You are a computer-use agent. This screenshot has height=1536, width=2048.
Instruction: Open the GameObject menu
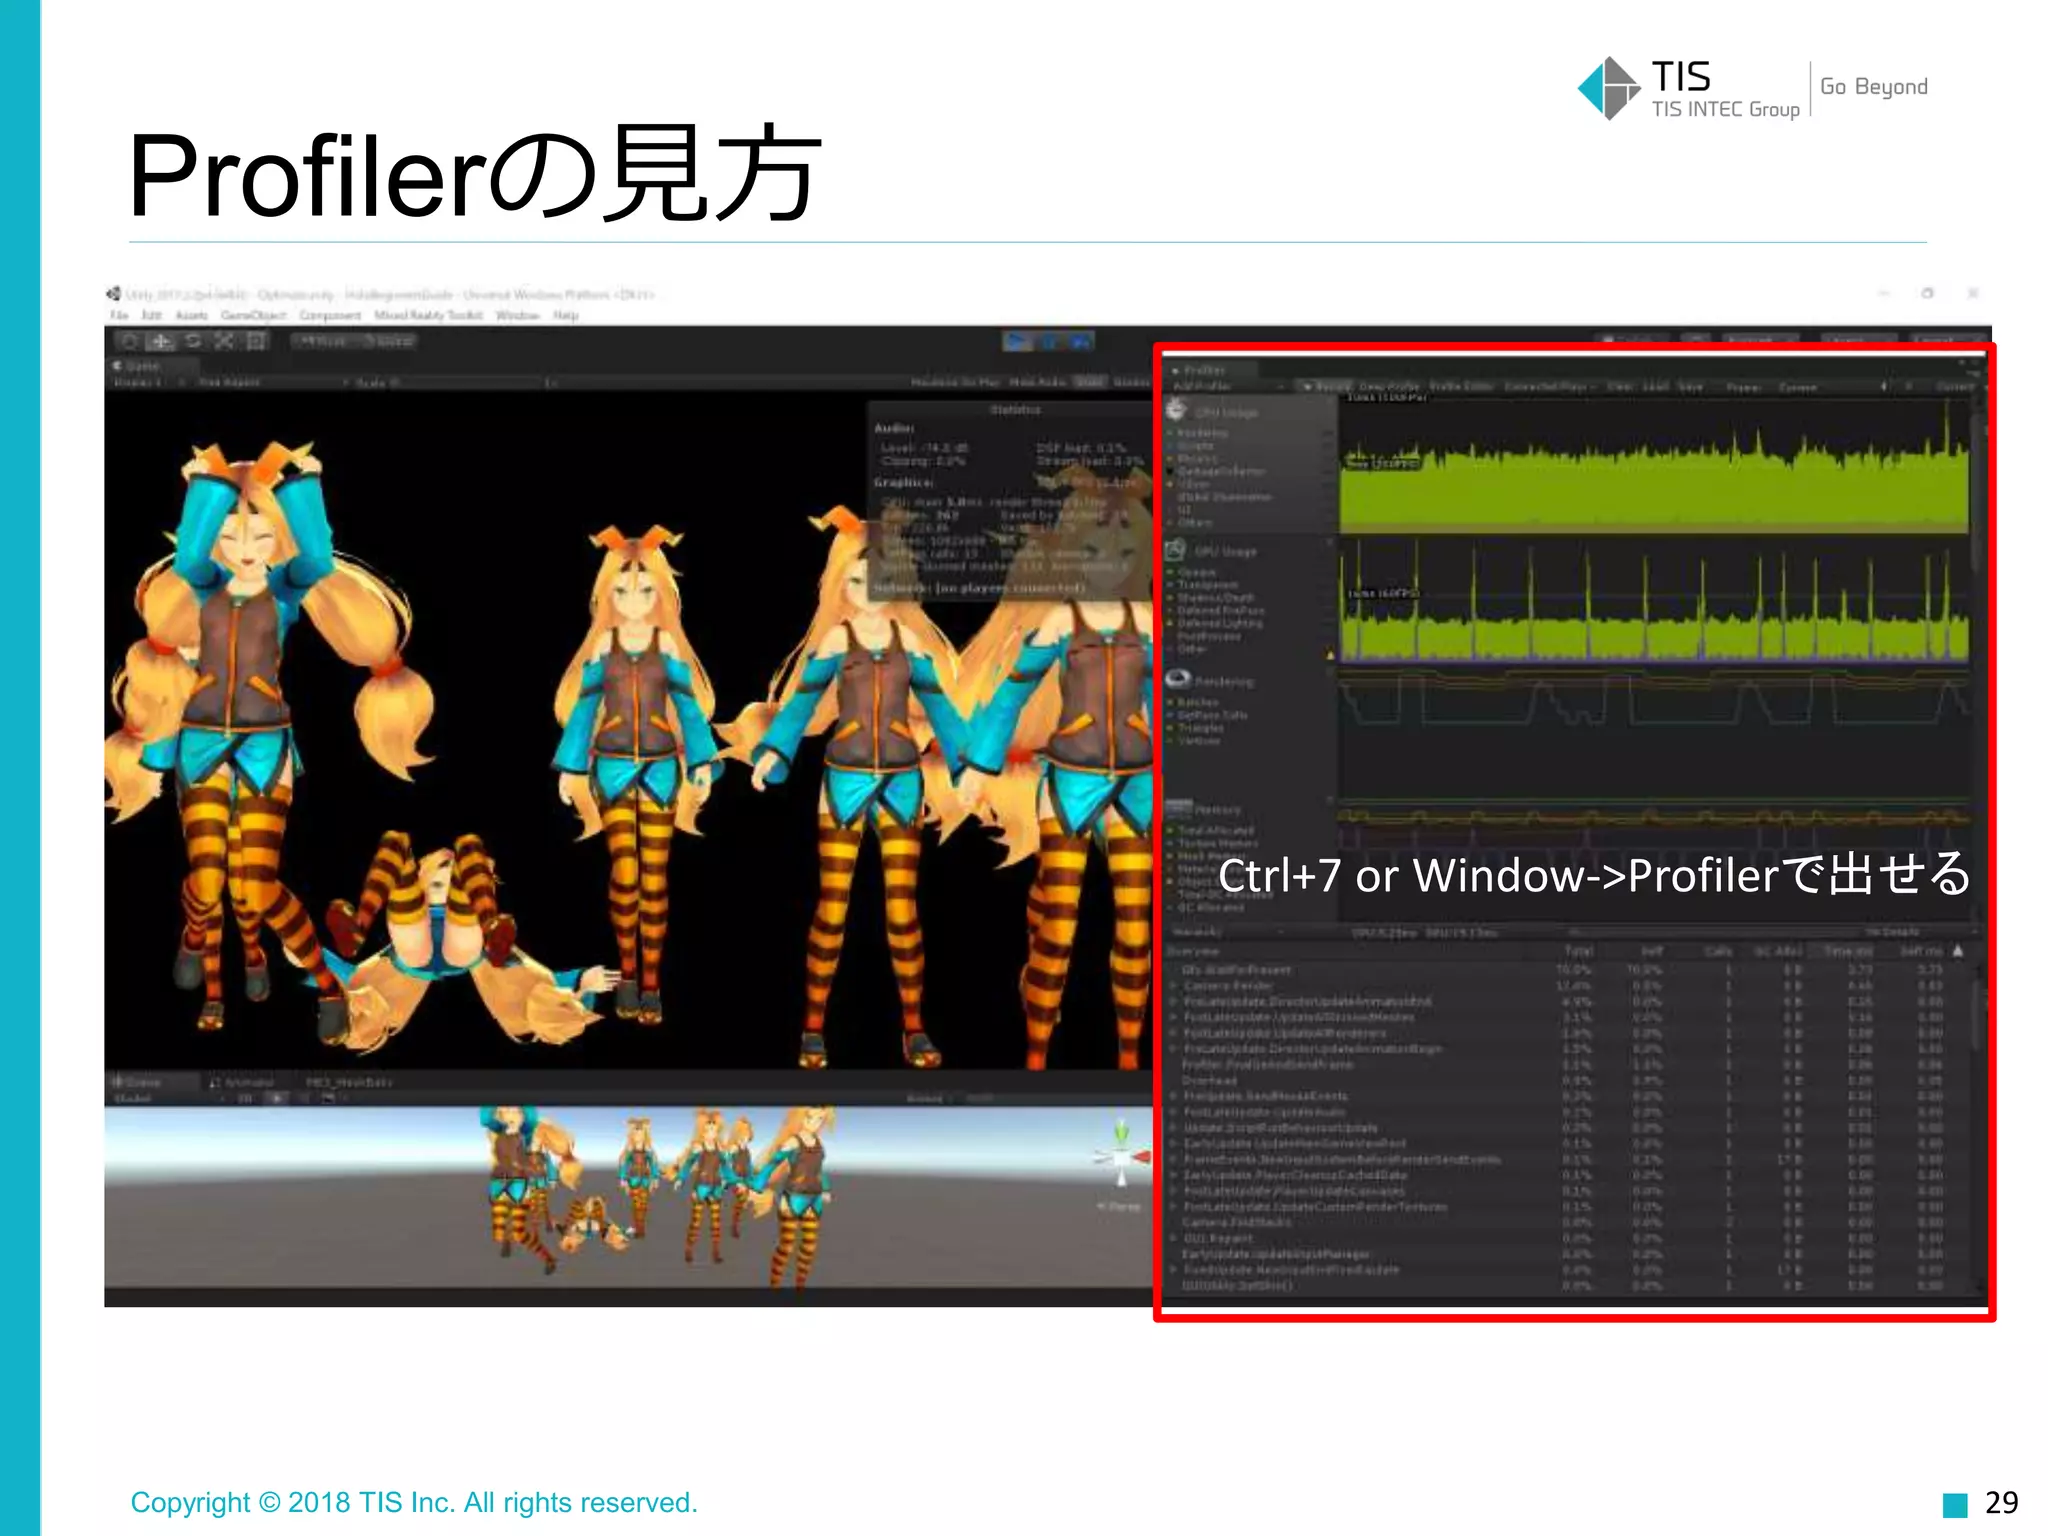pyautogui.click(x=253, y=315)
